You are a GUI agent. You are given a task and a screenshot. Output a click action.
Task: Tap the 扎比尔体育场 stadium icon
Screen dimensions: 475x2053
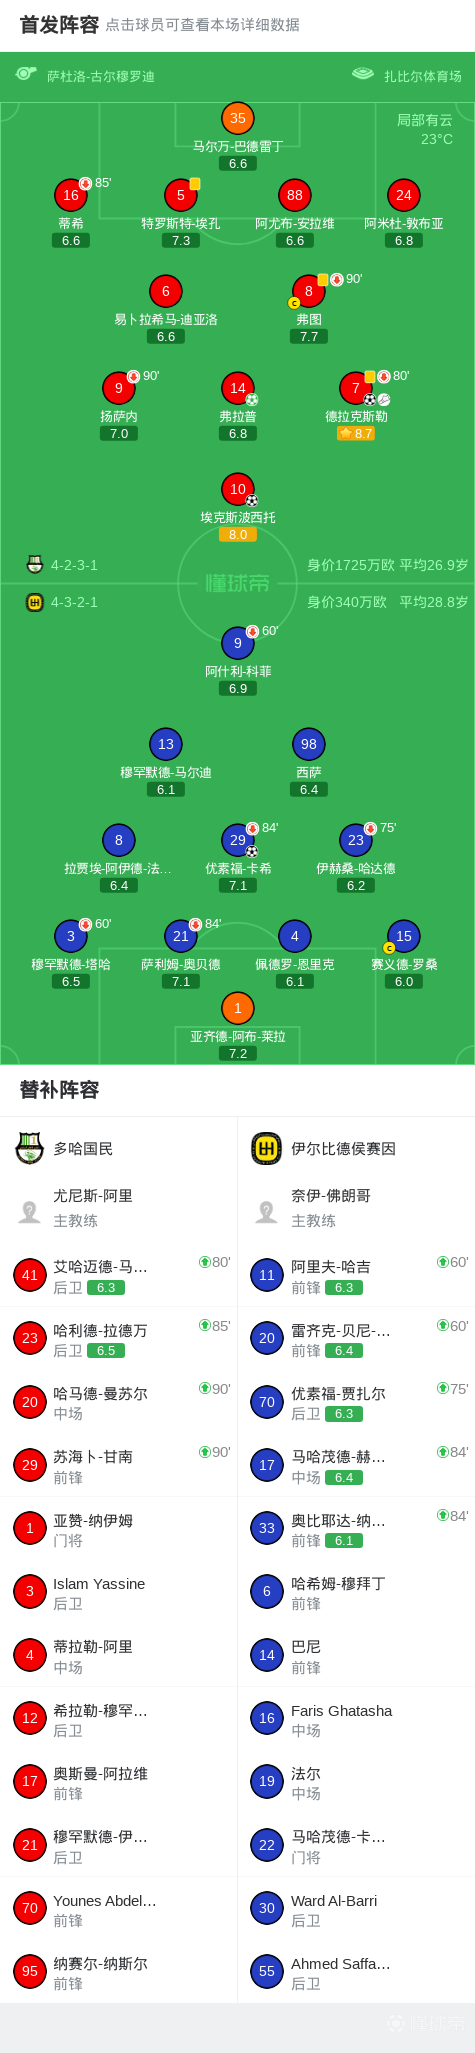click(363, 74)
